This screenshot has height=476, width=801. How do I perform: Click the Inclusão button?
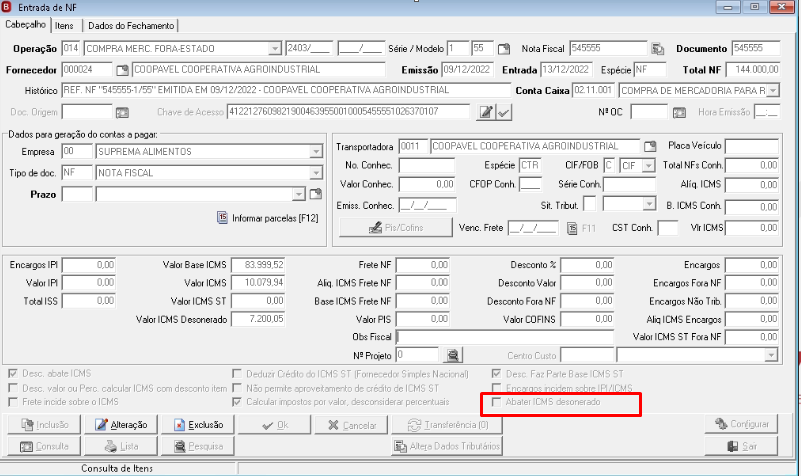[44, 424]
